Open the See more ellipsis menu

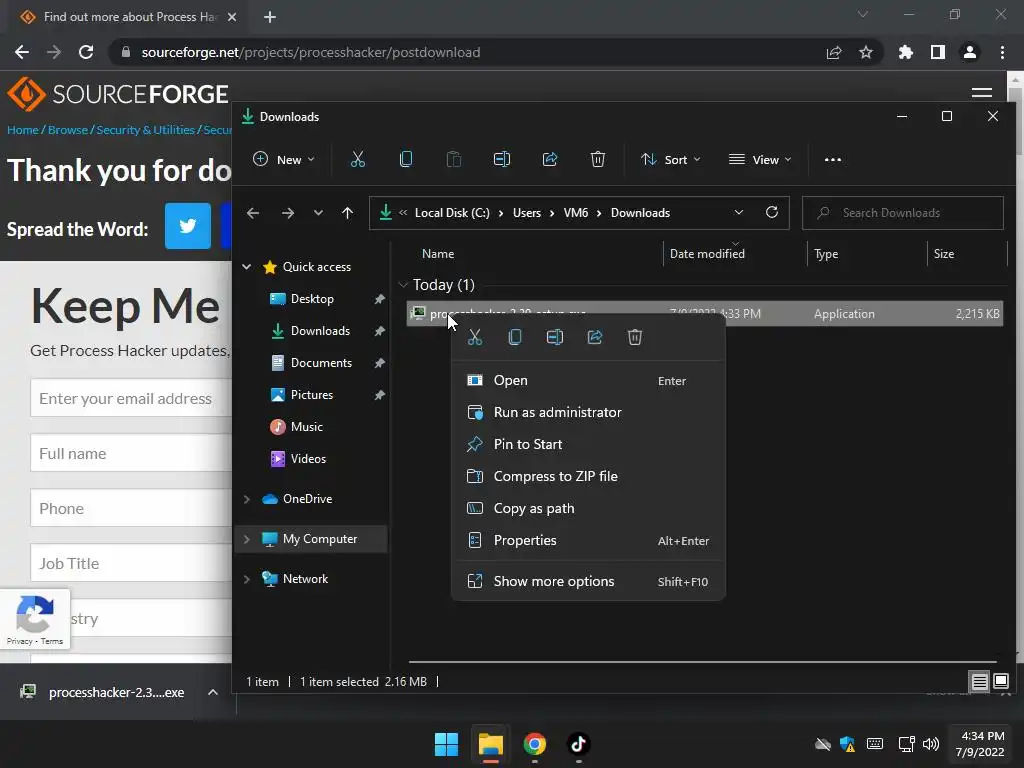(x=833, y=159)
